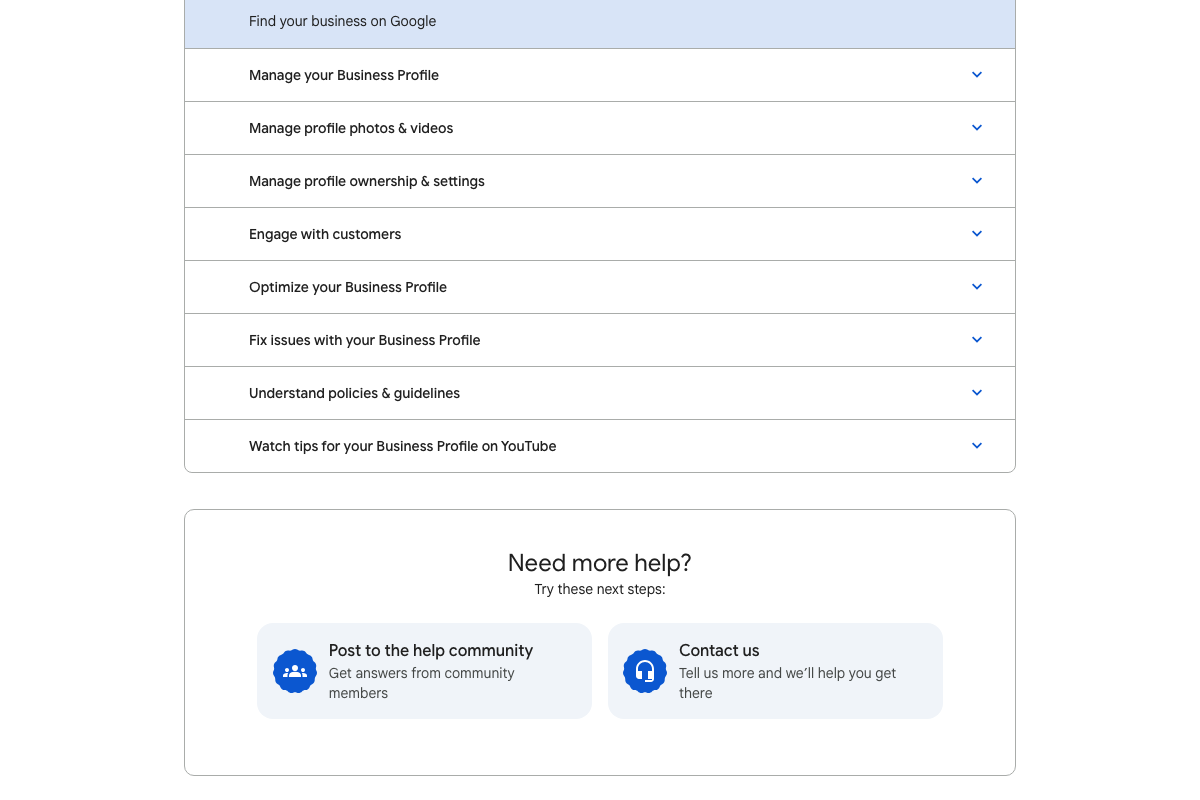Select Manage profile ownership & settings title
Viewport: 1200px width, 800px height.
pyautogui.click(x=367, y=181)
